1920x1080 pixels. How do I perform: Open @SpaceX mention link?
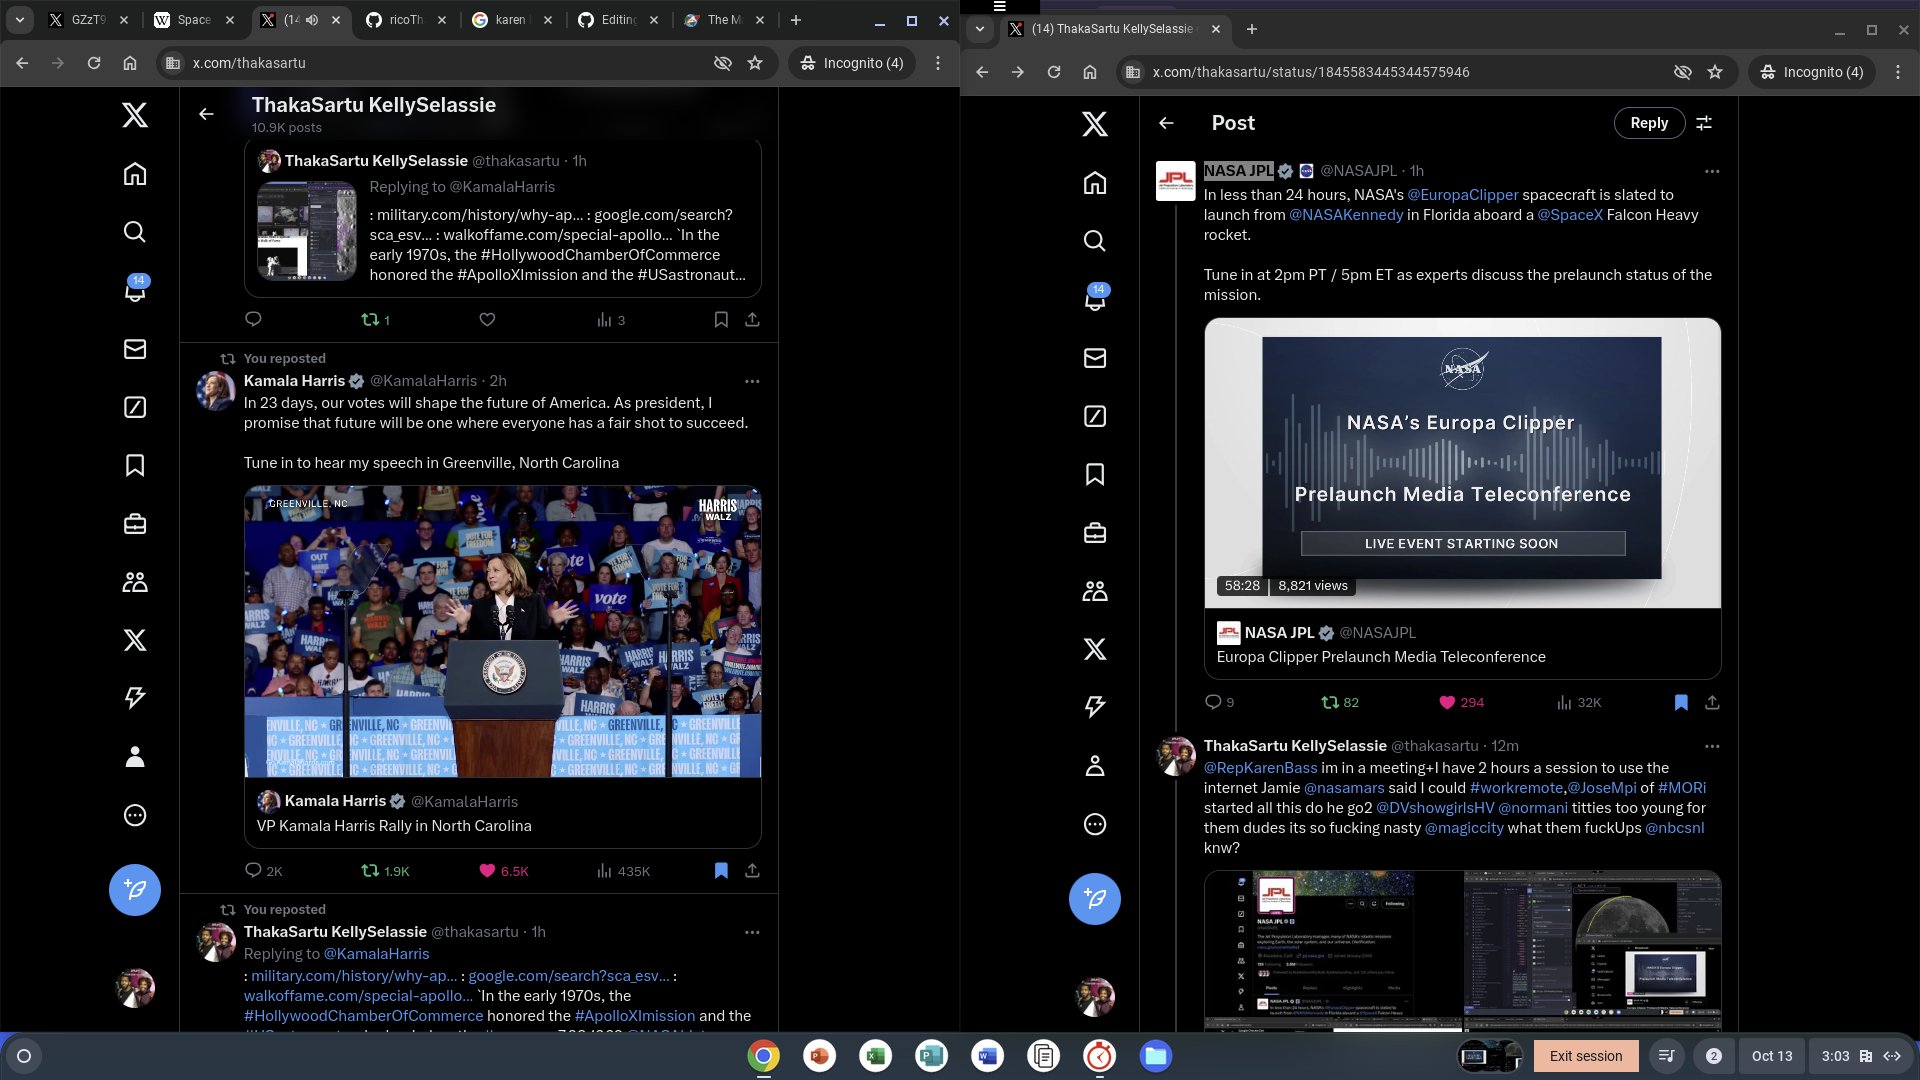tap(1569, 215)
